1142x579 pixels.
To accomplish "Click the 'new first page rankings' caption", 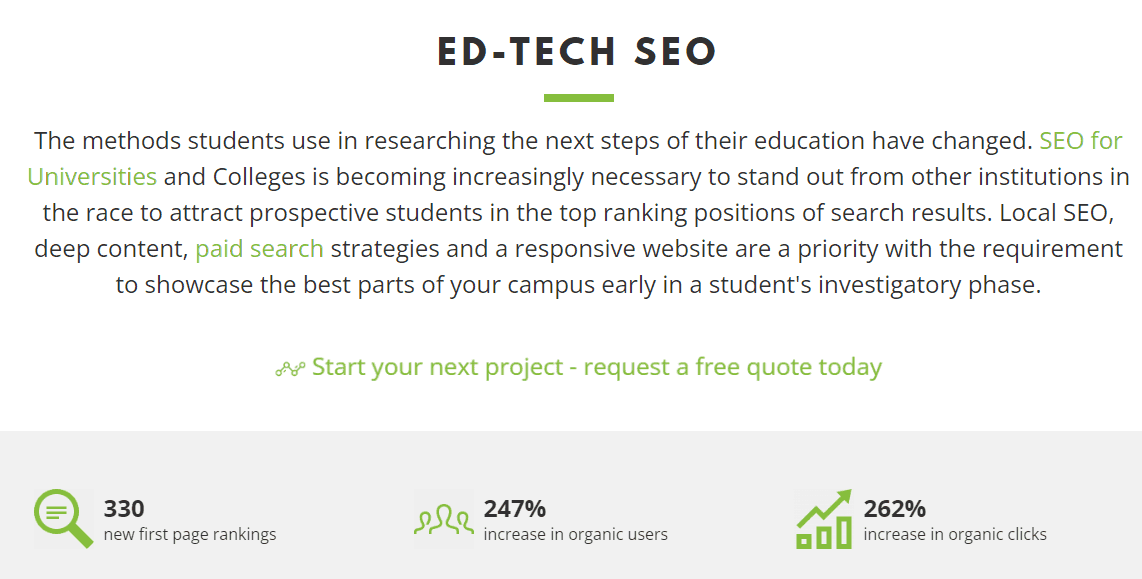I will 190,534.
